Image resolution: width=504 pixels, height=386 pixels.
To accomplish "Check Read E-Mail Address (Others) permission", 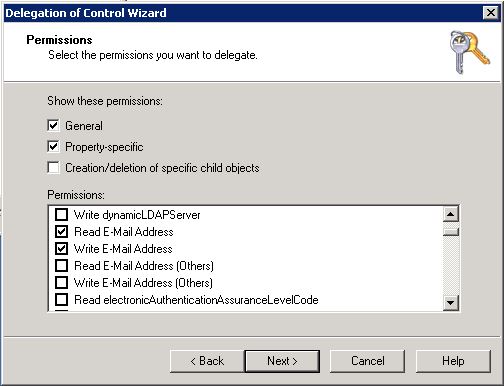I will coord(61,266).
